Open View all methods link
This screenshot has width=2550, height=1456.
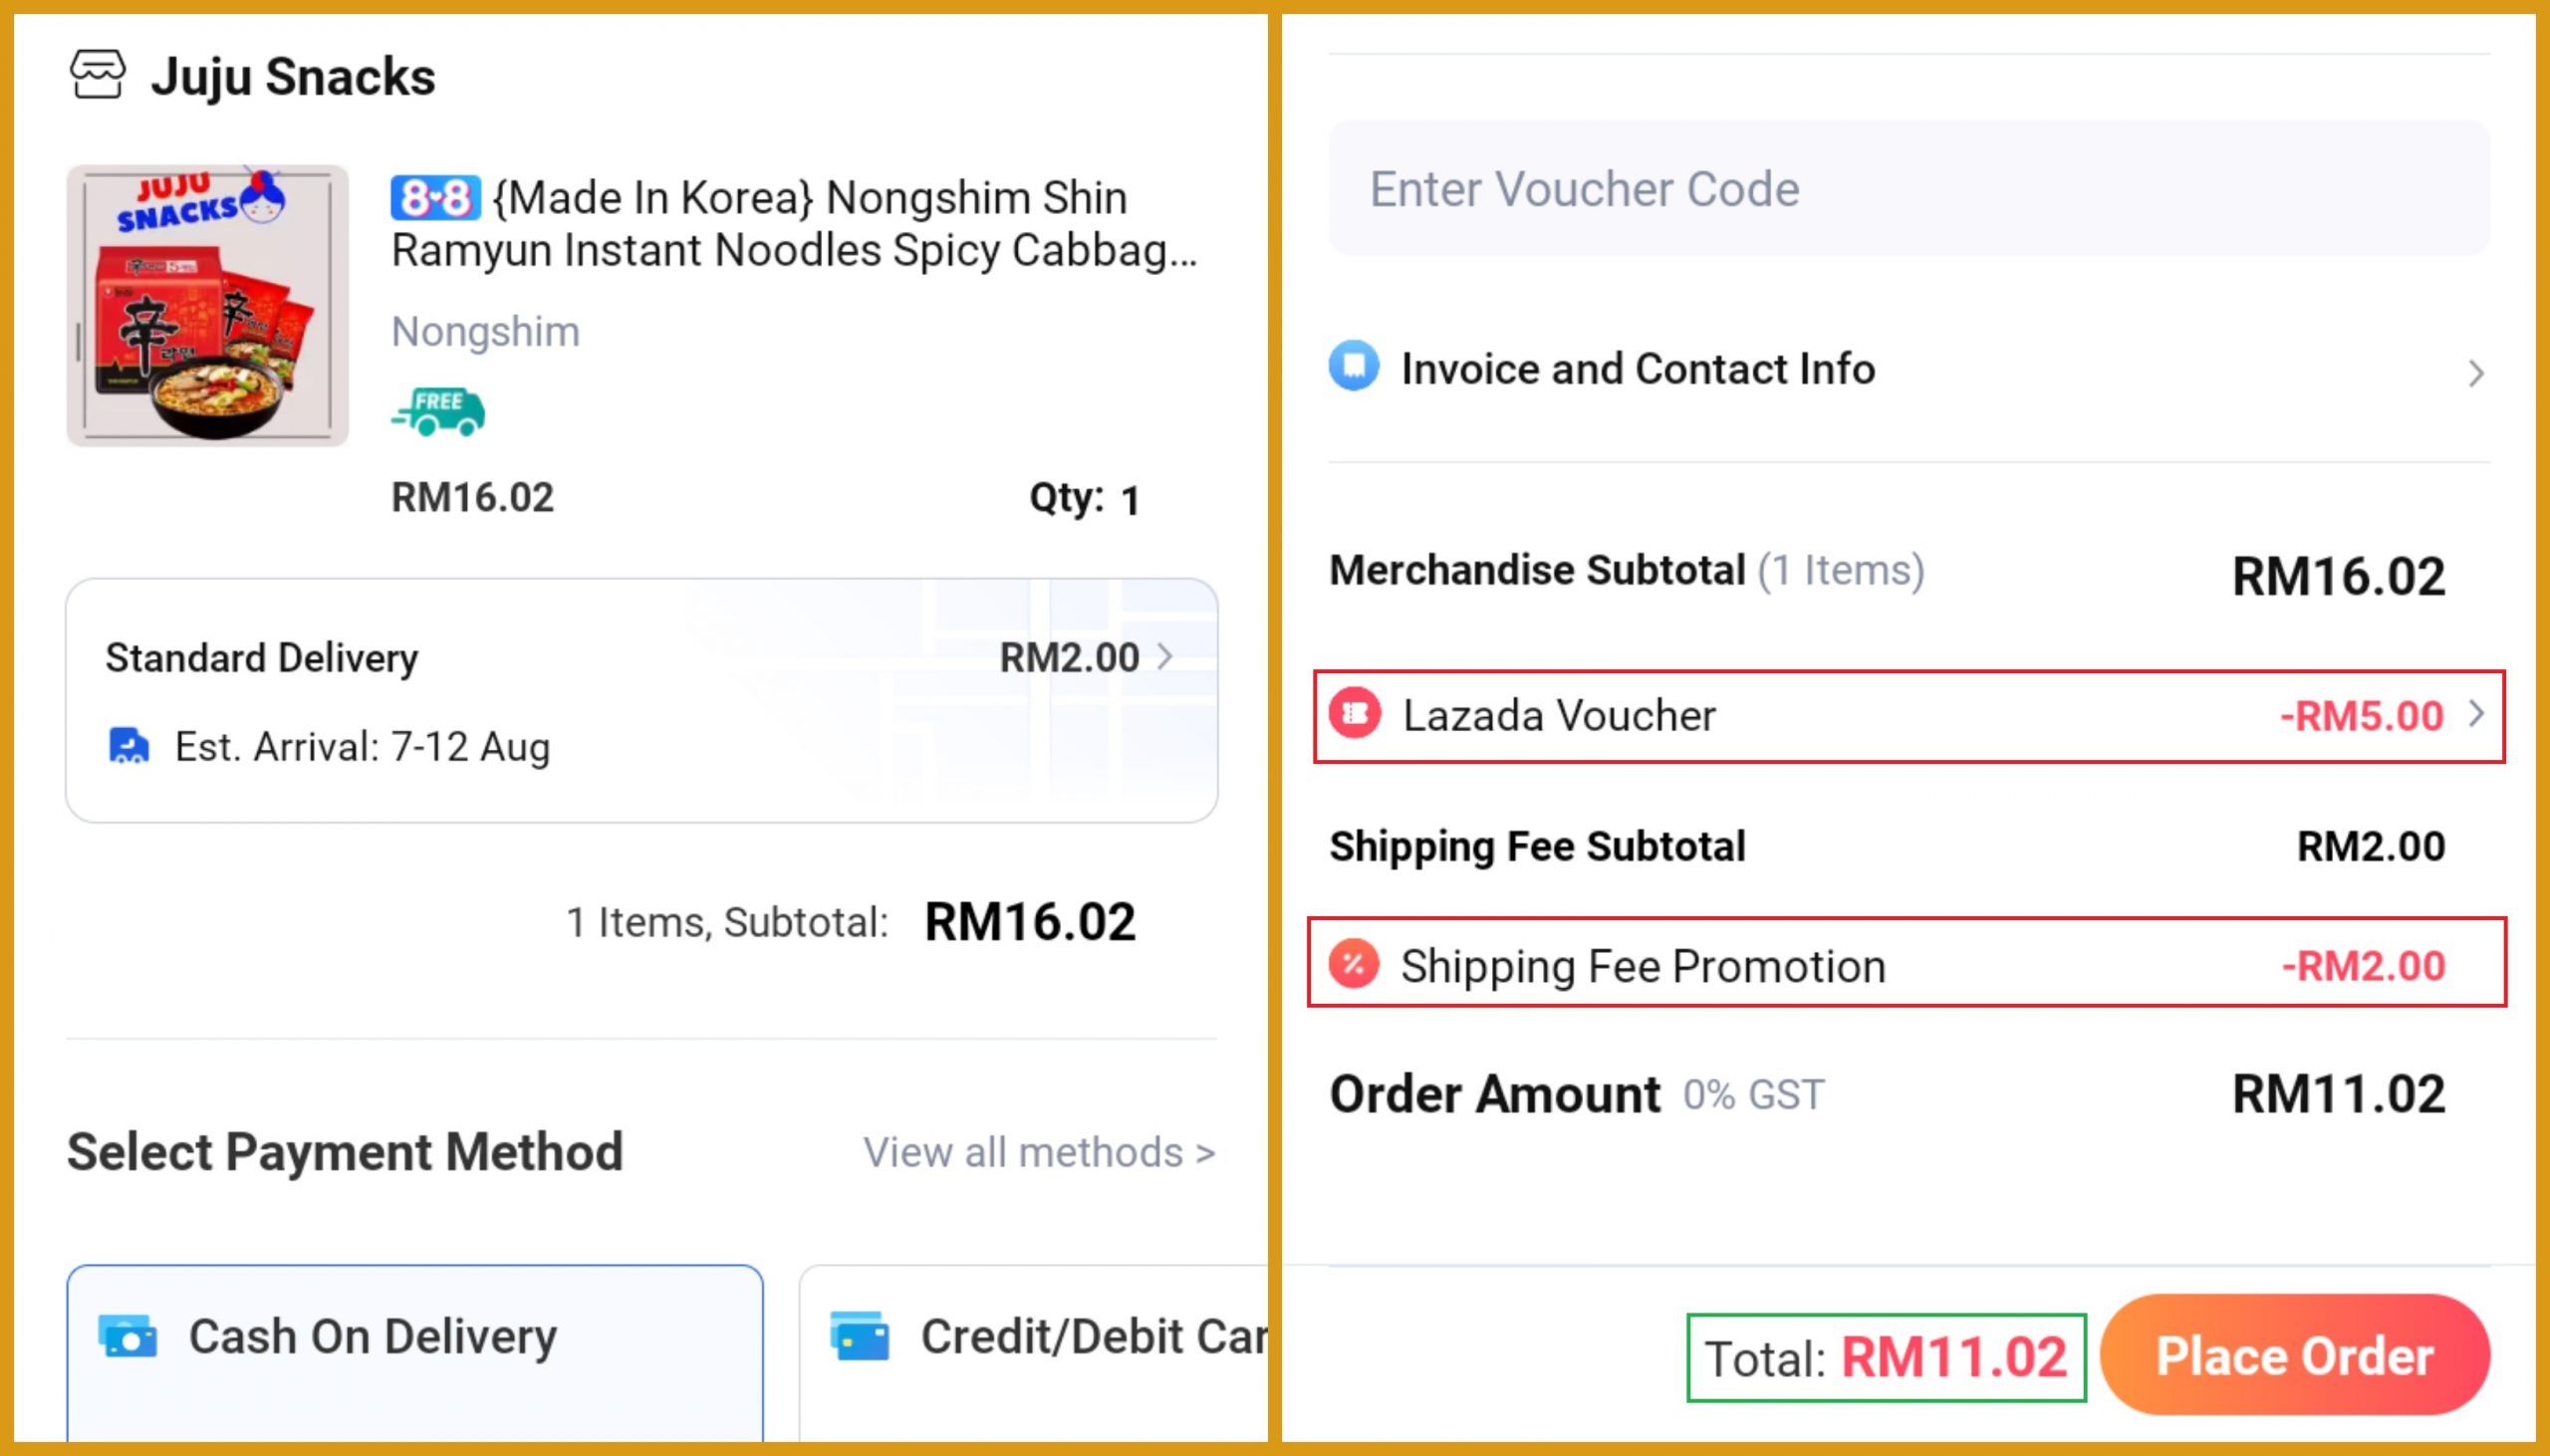click(x=1039, y=1153)
